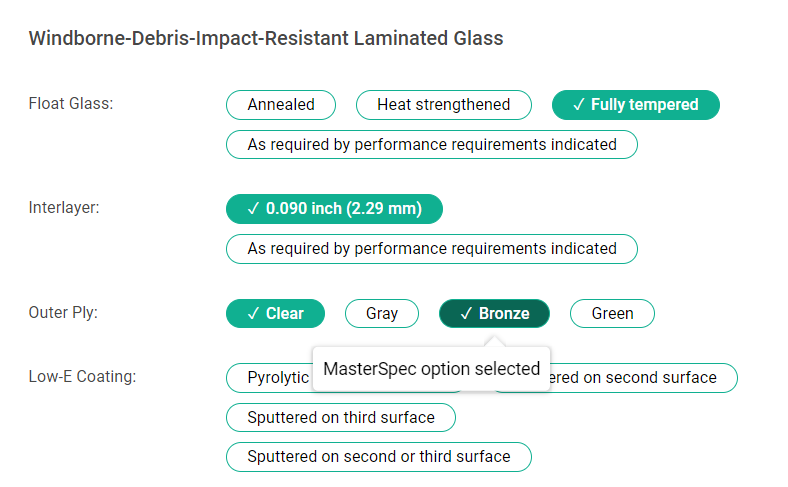
Task: Click the MasterSpec option selected tooltip
Action: click(431, 368)
